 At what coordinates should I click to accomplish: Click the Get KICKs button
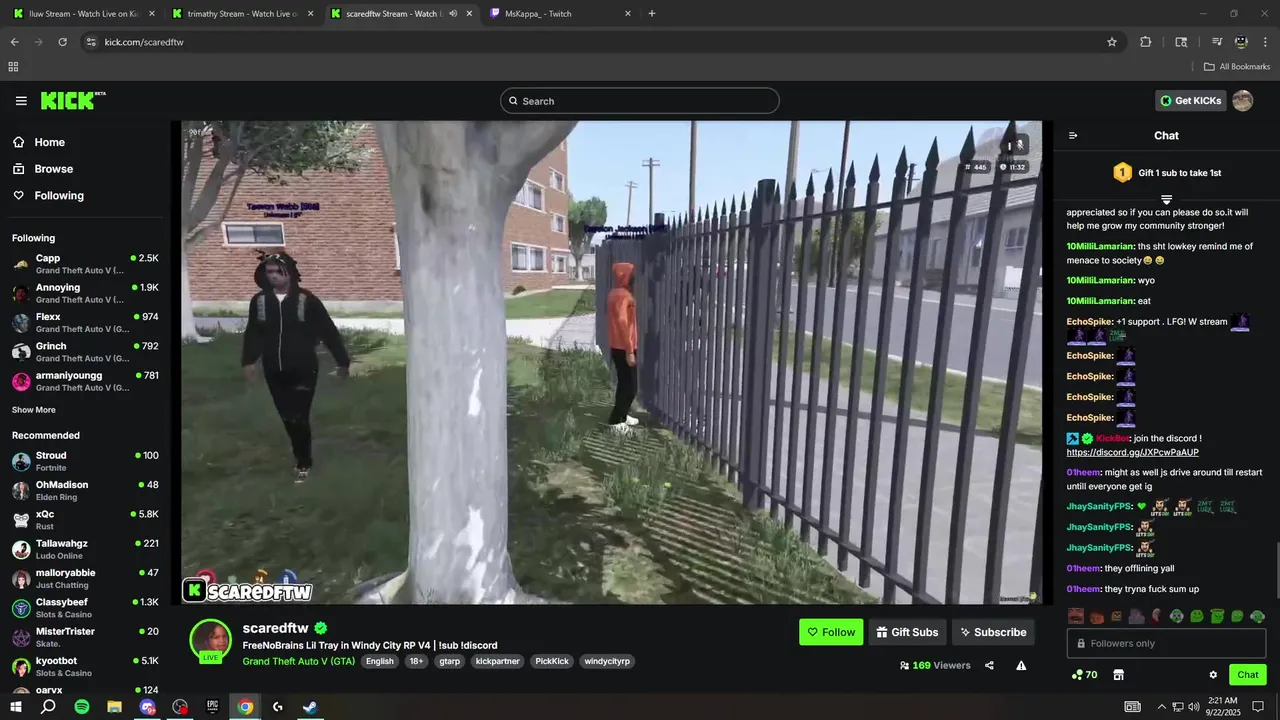[1190, 100]
